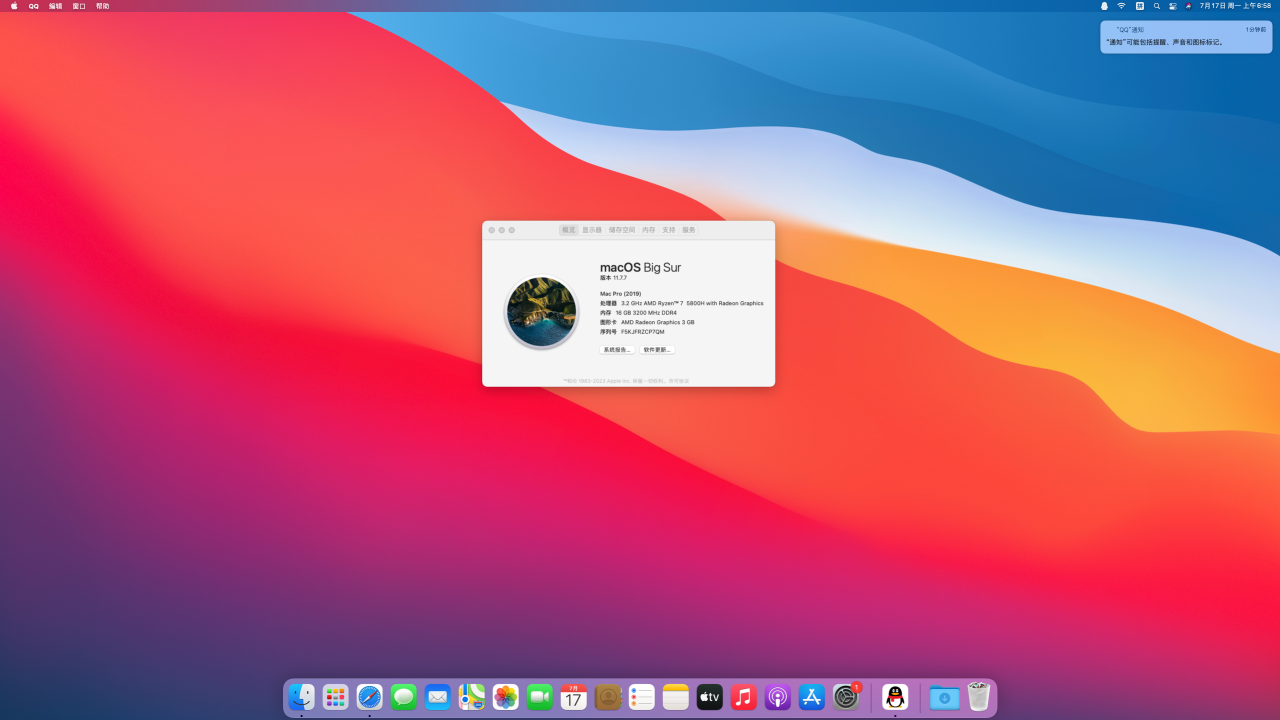Click the Big Sur round logo image
This screenshot has height=720, width=1280.
541,312
